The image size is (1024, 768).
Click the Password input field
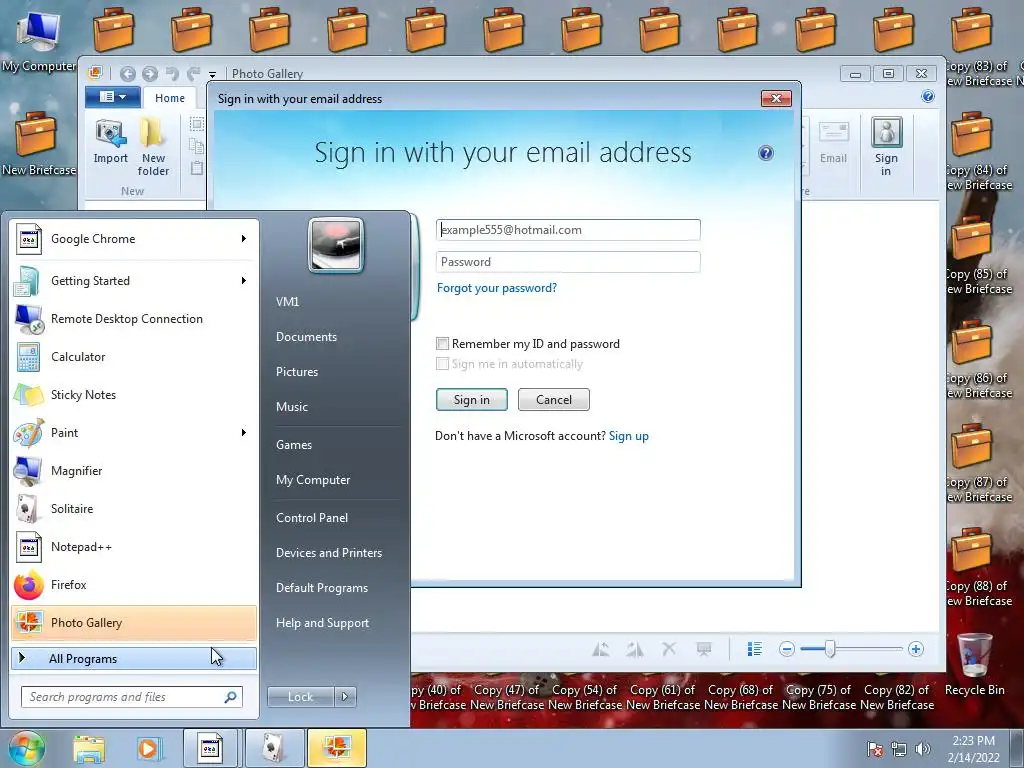568,262
